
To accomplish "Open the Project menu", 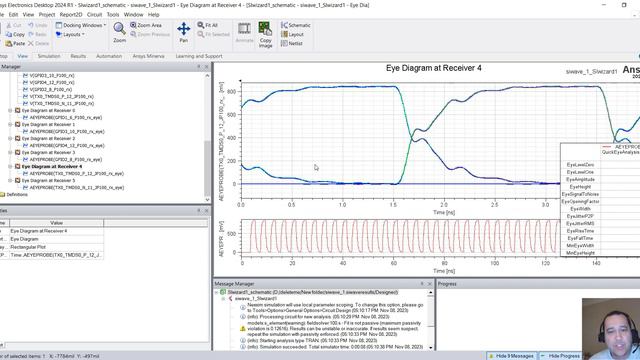I will click(x=47, y=15).
